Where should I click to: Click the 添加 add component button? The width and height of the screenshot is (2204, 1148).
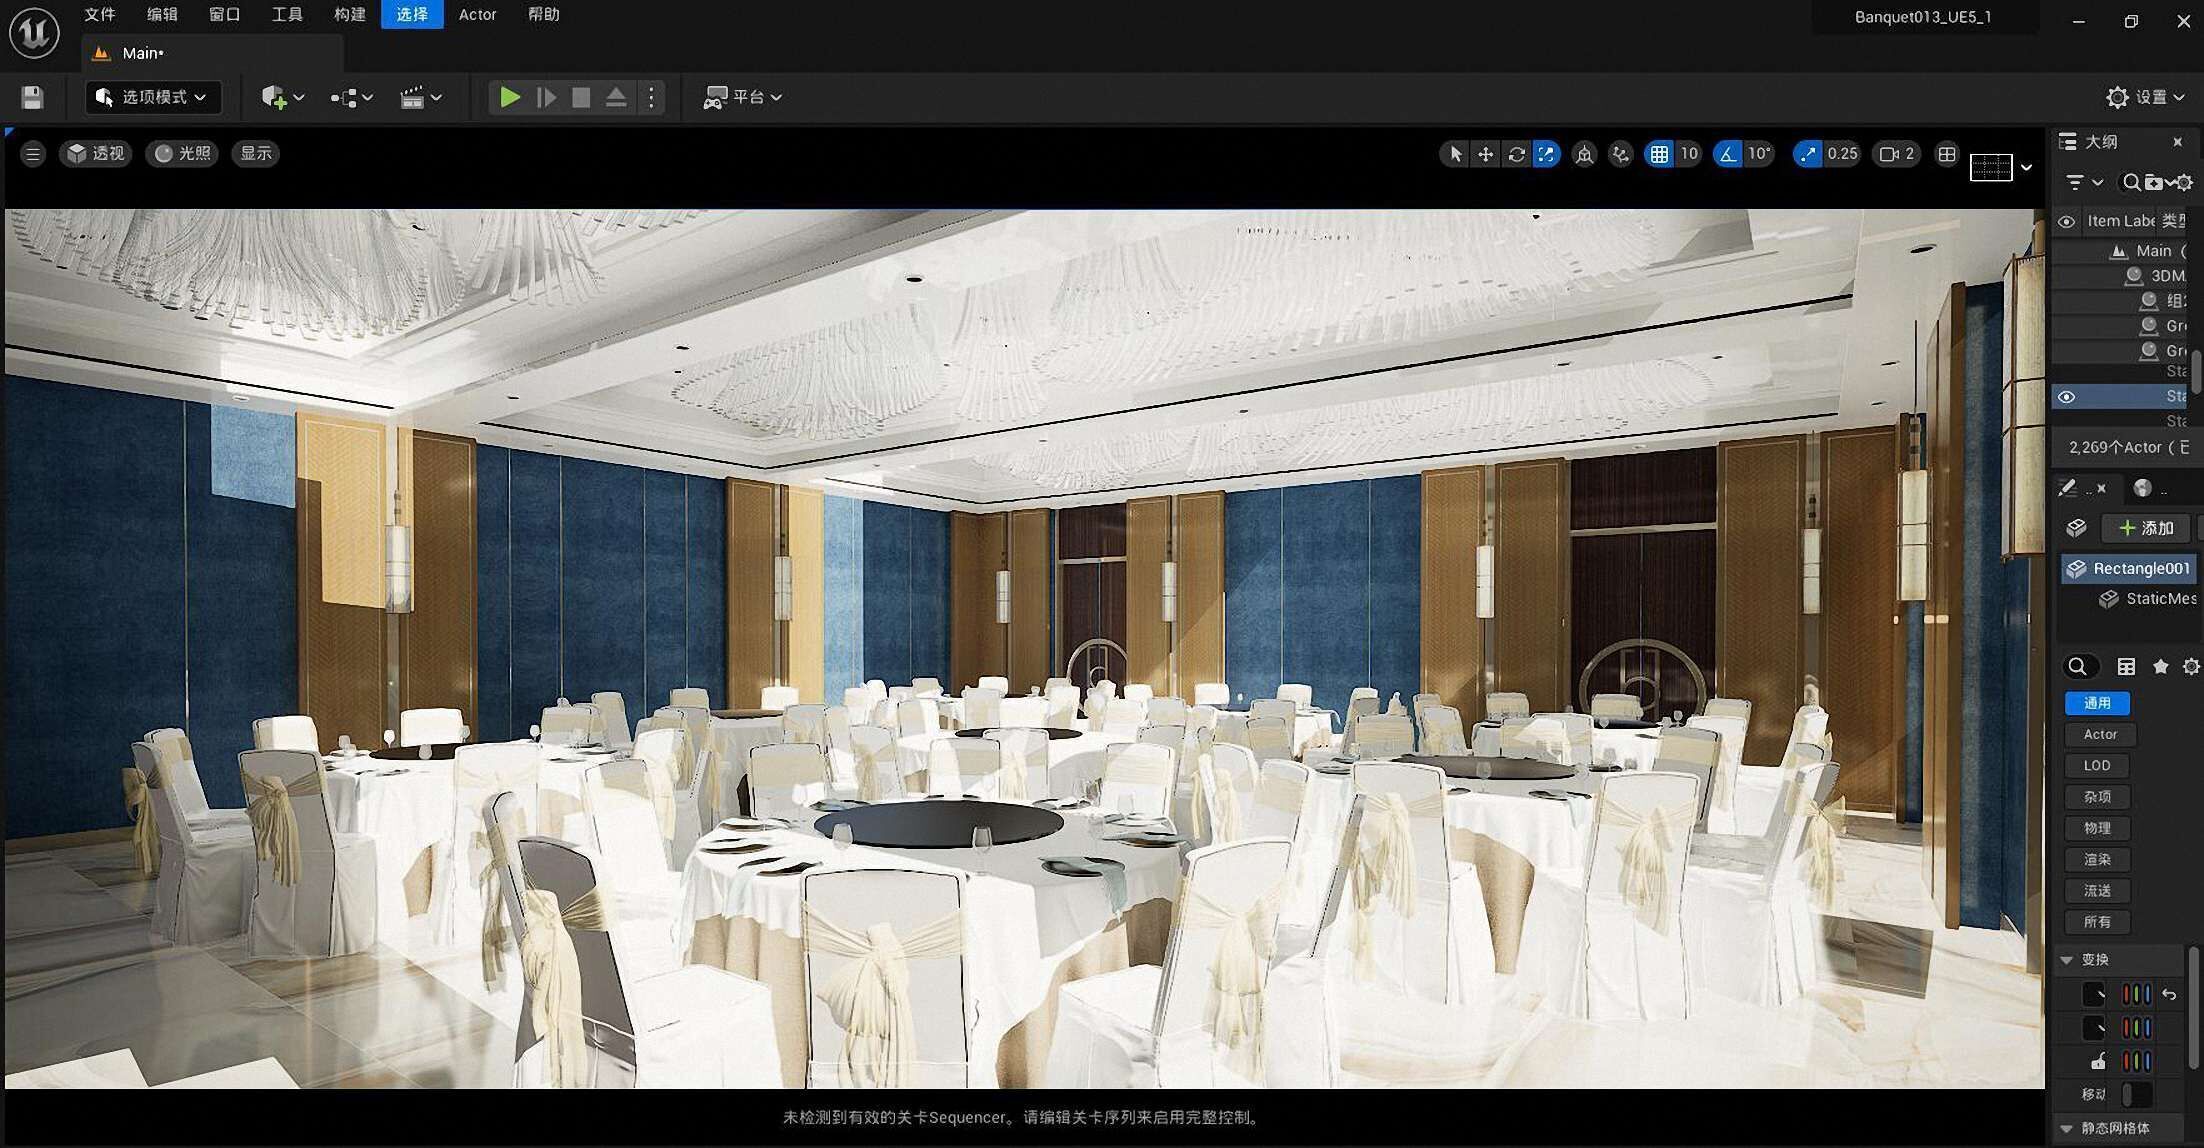(x=2147, y=528)
